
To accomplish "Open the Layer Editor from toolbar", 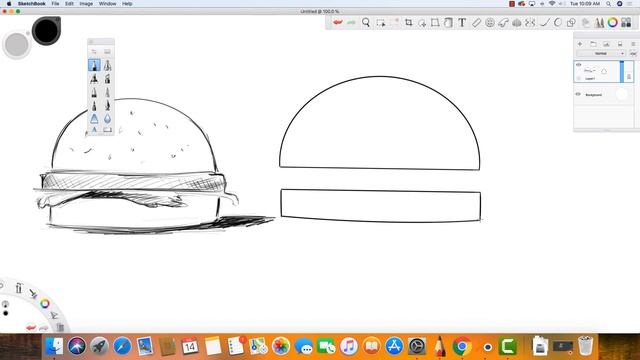I will (586, 22).
